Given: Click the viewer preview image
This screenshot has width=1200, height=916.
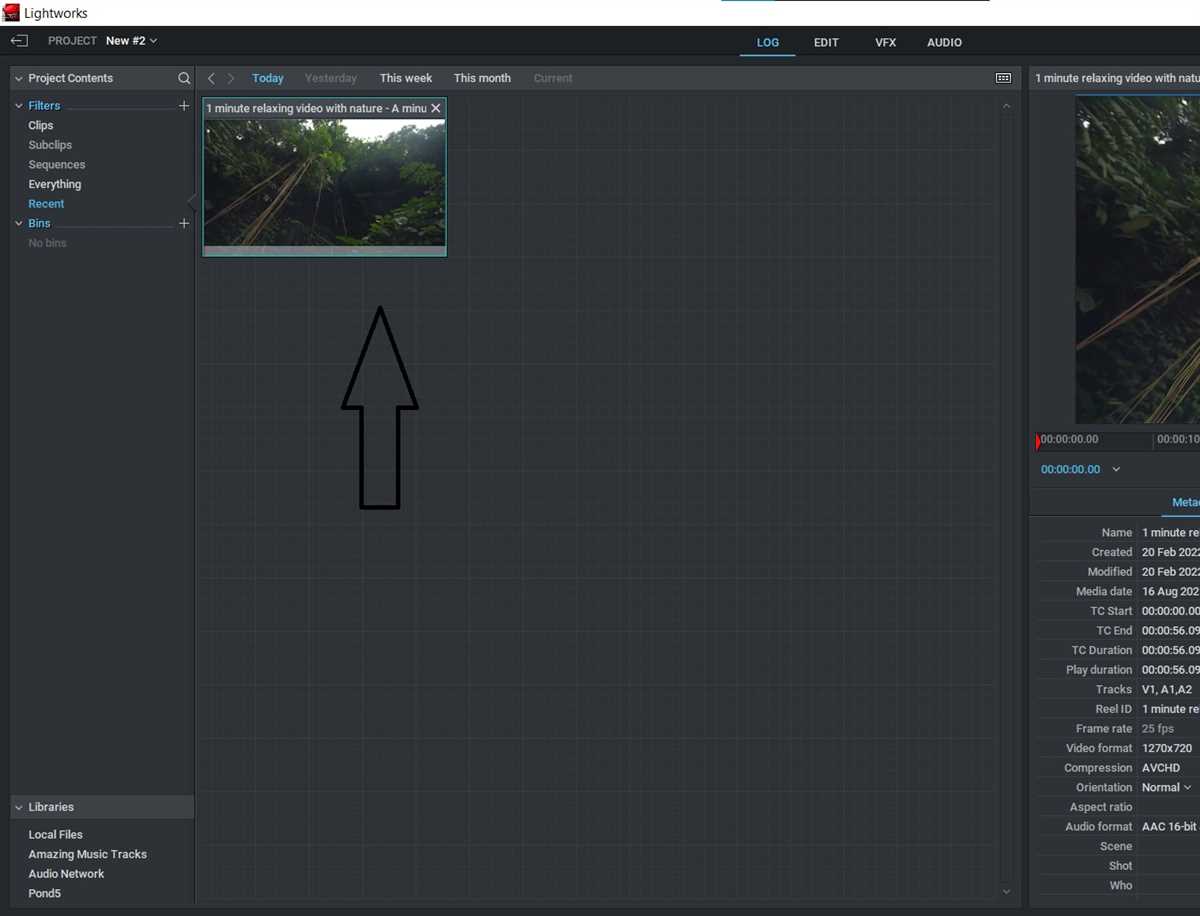Looking at the screenshot, I should [x=1138, y=259].
